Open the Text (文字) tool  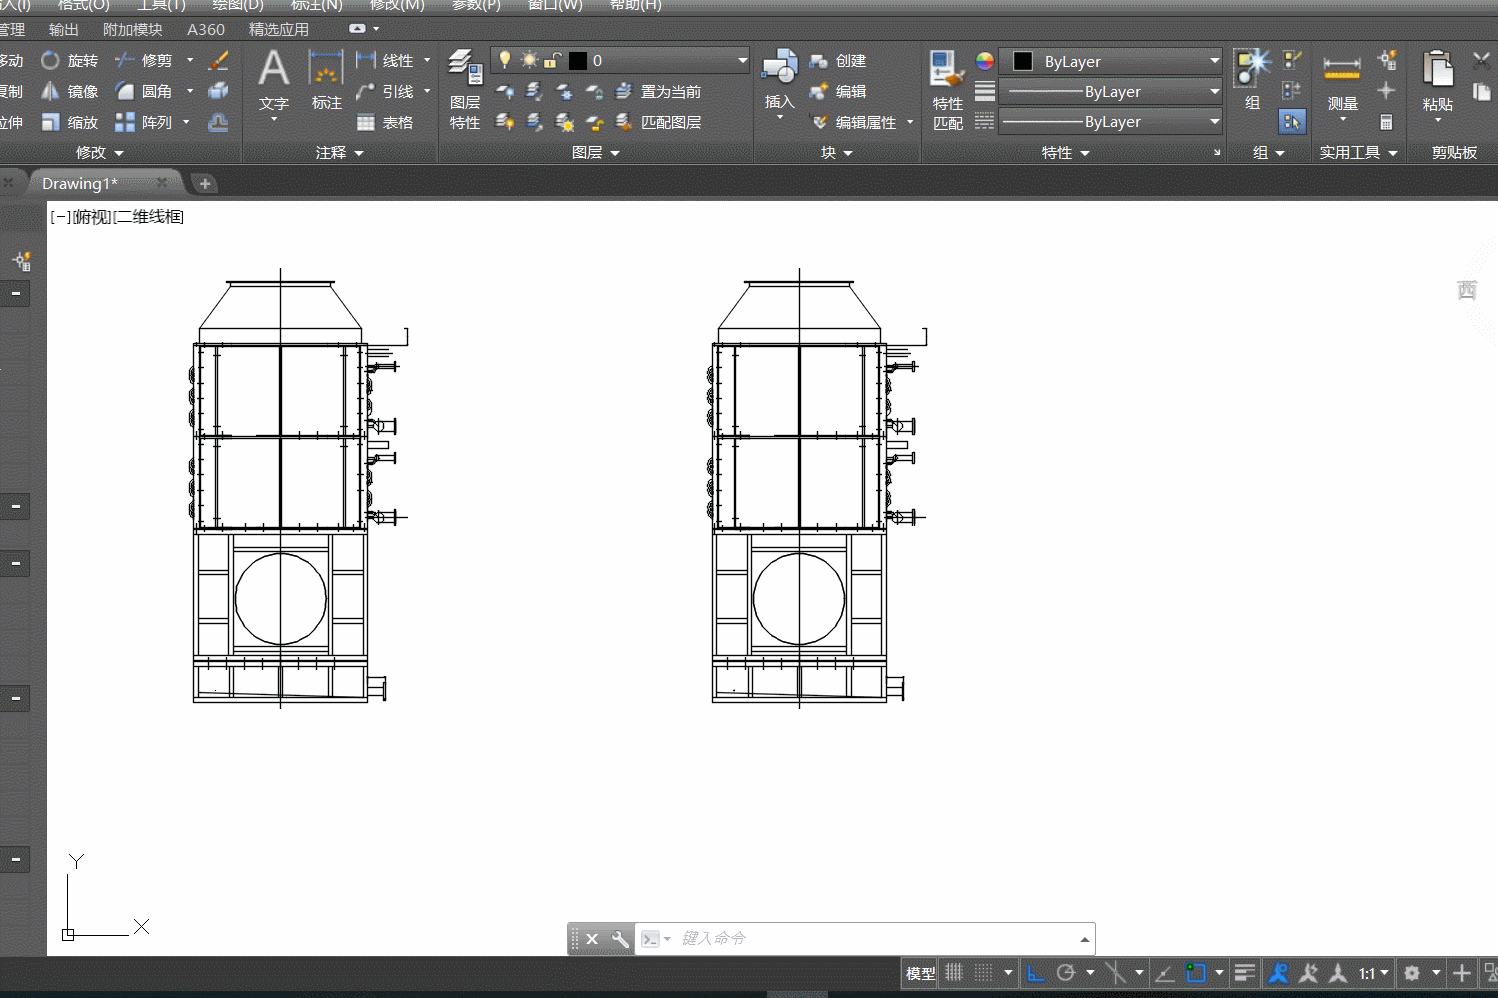click(x=273, y=82)
